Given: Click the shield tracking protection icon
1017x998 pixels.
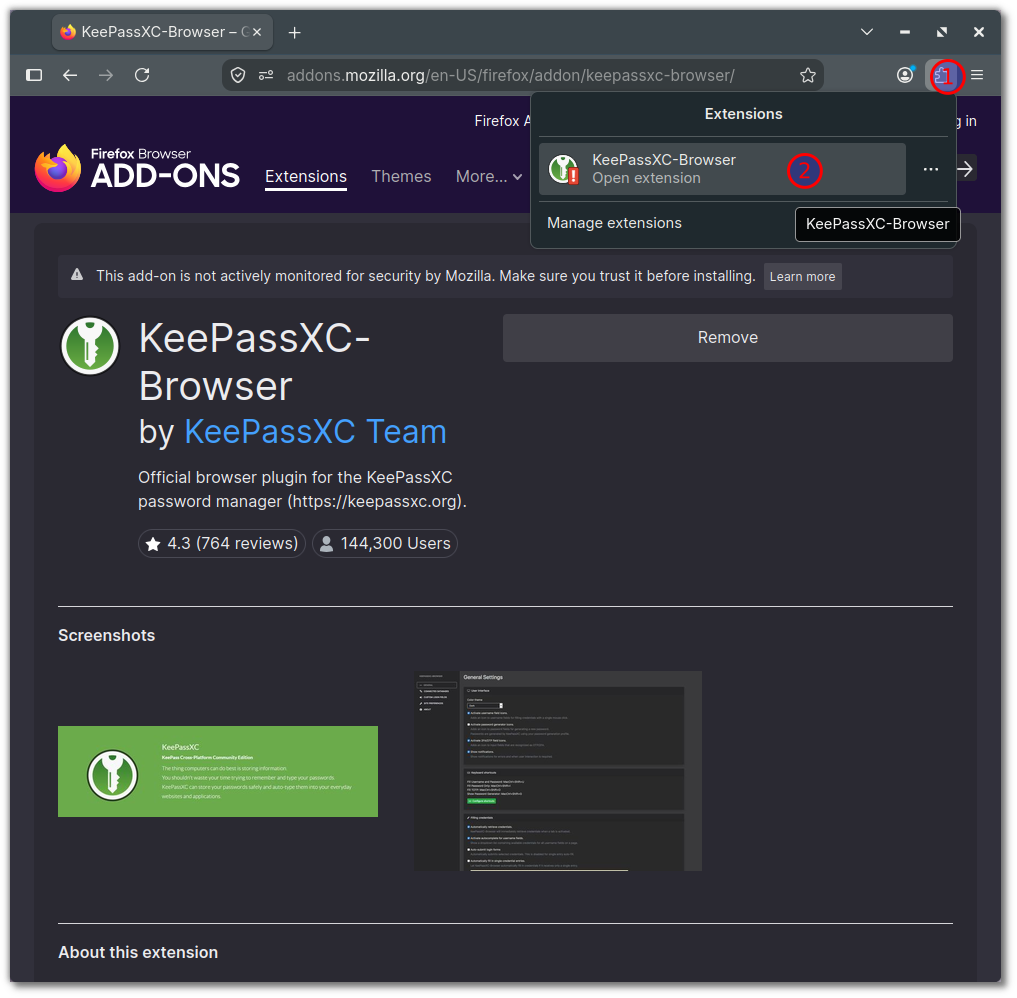Looking at the screenshot, I should 238,75.
